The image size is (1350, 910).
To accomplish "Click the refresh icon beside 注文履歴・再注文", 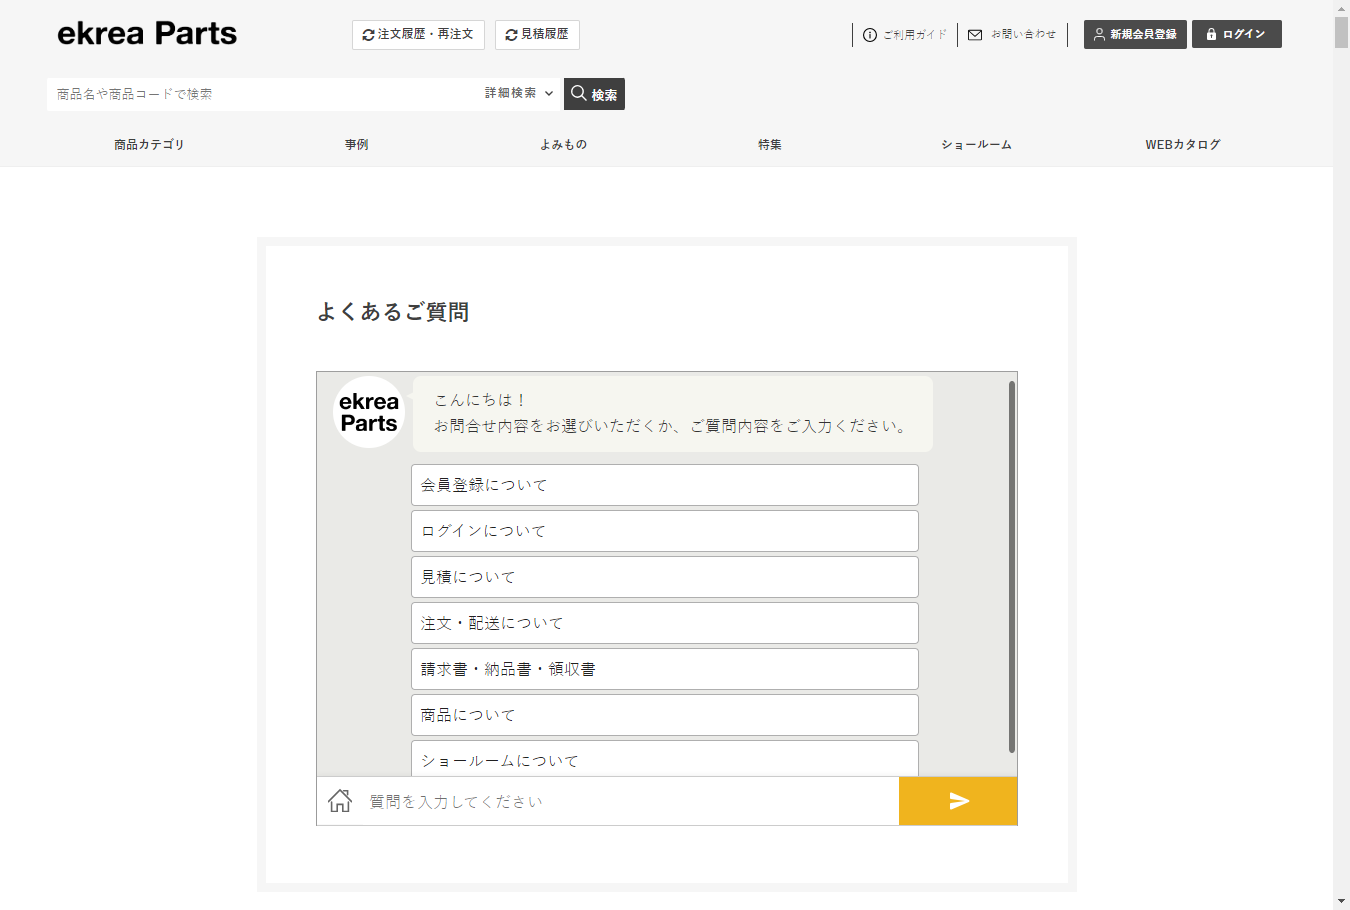I will 368,35.
